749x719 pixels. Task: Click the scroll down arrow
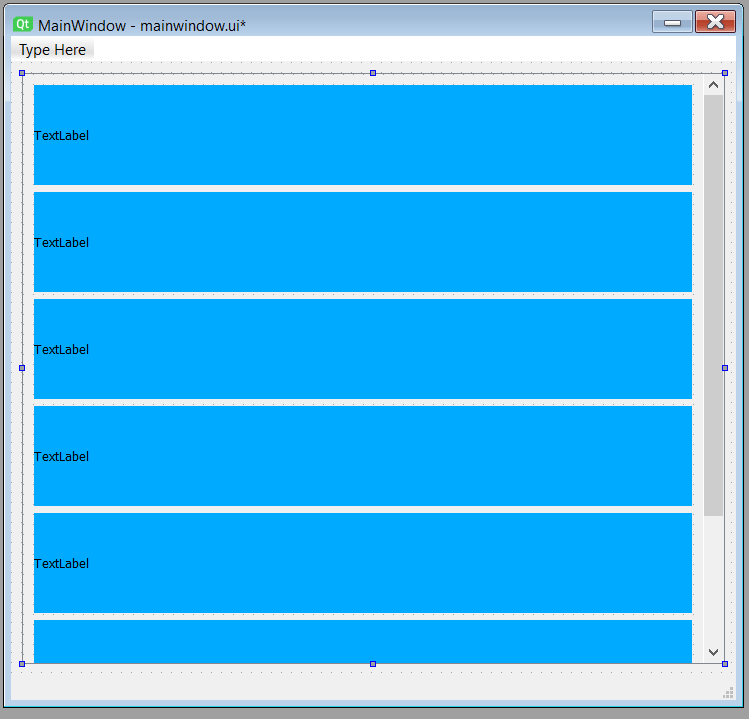pos(713,652)
